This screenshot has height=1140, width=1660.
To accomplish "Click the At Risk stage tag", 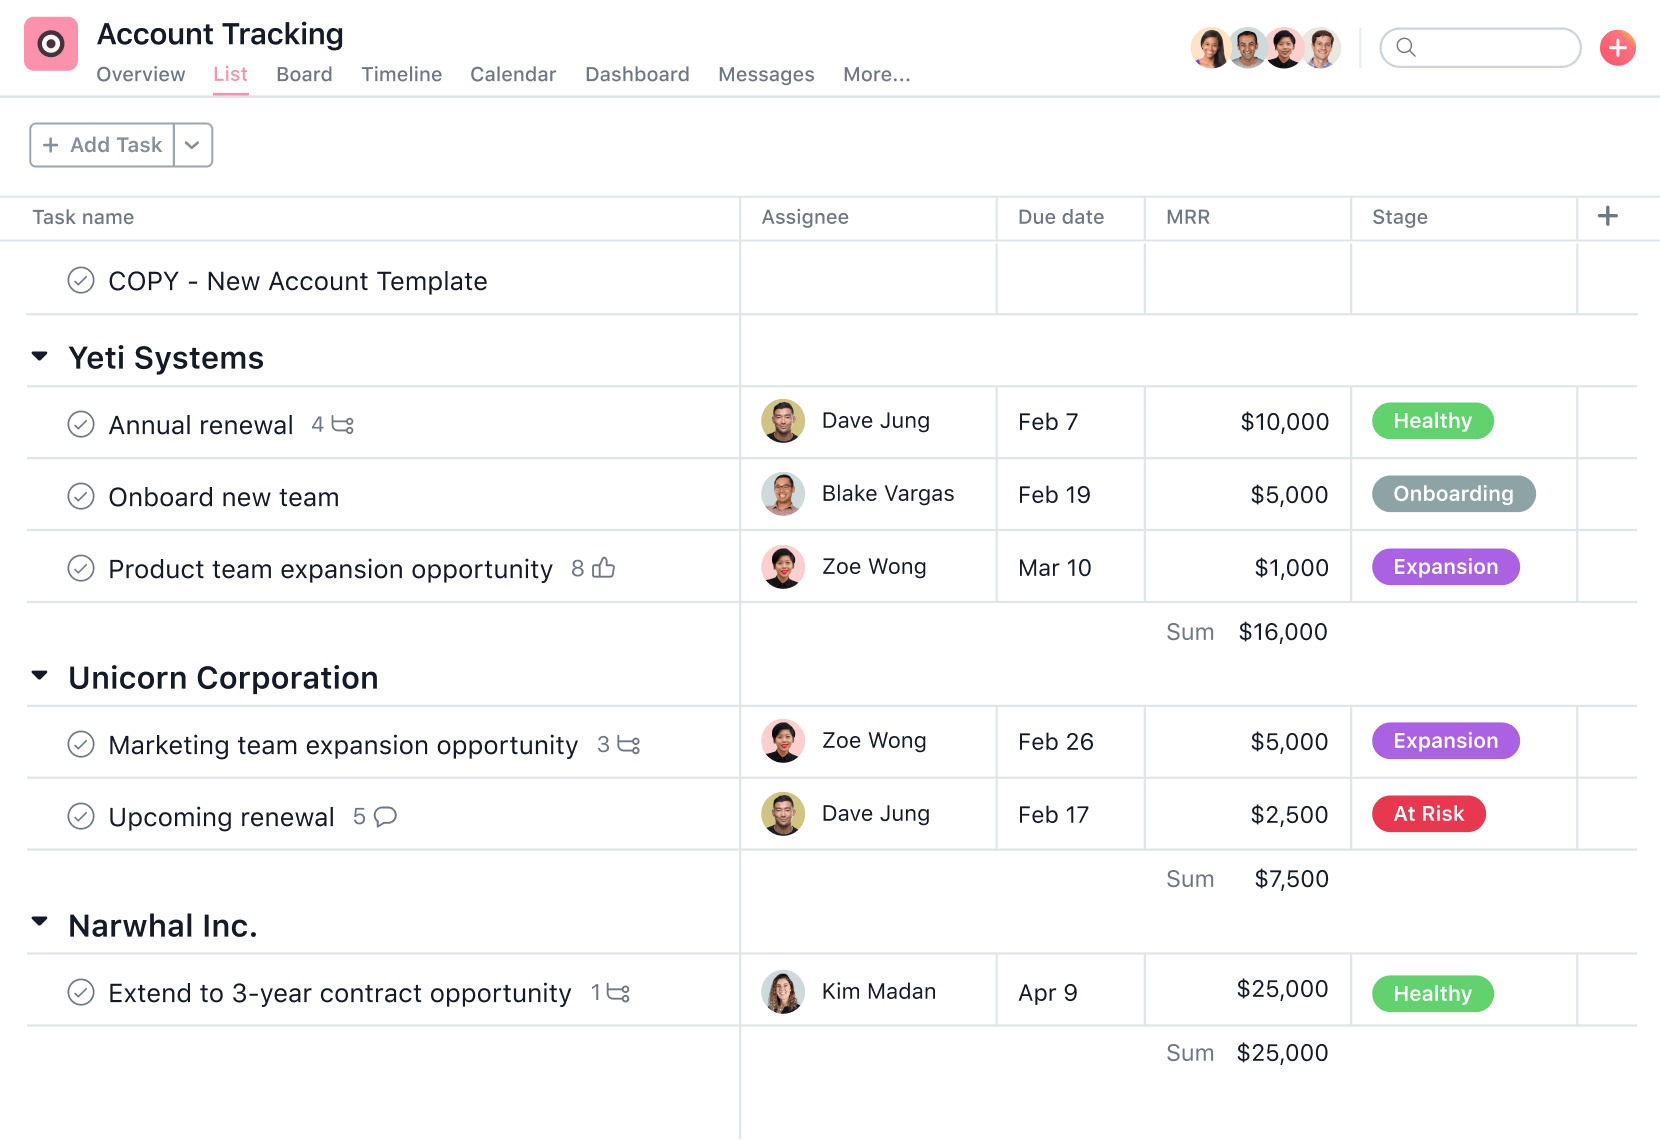I will 1428,813.
